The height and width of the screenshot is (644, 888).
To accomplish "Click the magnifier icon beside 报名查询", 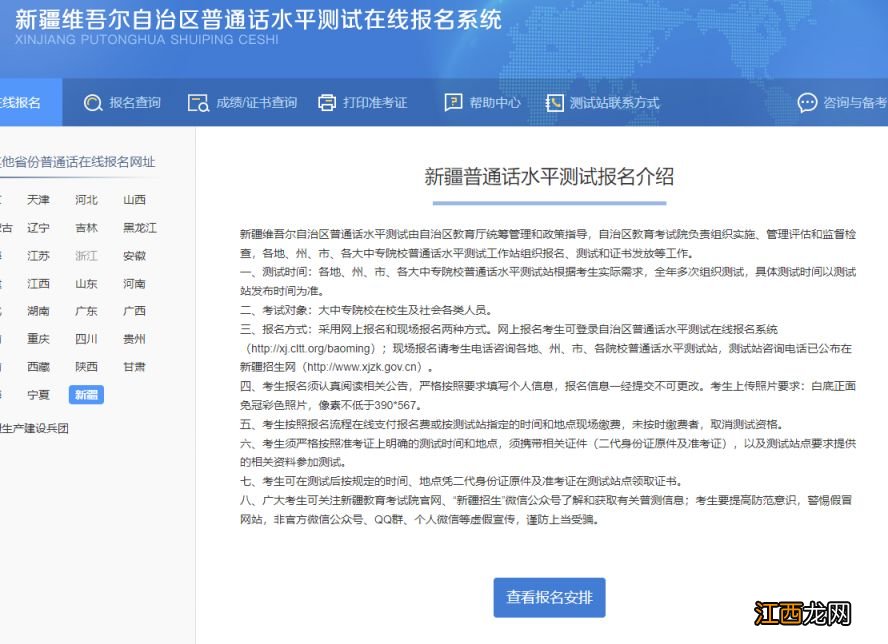I will pos(95,102).
